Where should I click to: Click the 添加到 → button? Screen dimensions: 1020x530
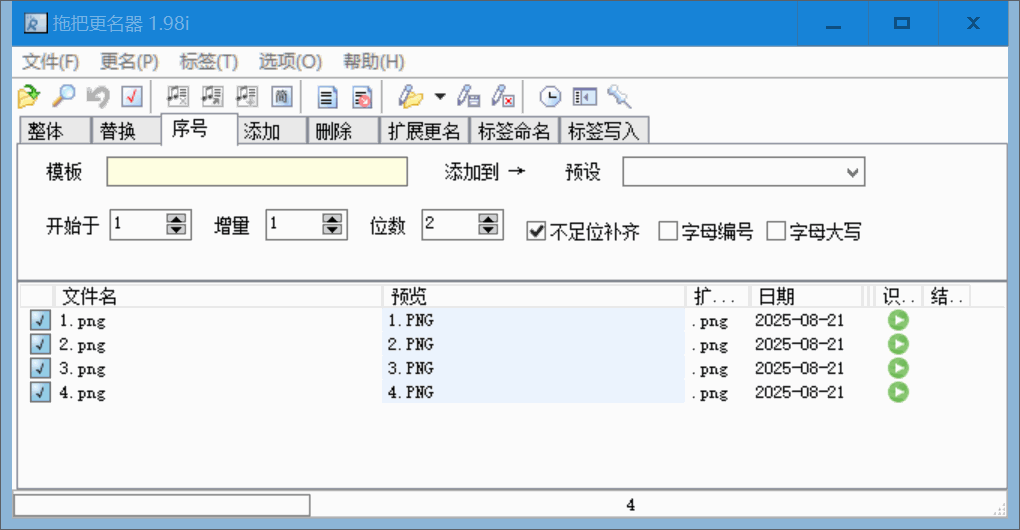(x=485, y=172)
